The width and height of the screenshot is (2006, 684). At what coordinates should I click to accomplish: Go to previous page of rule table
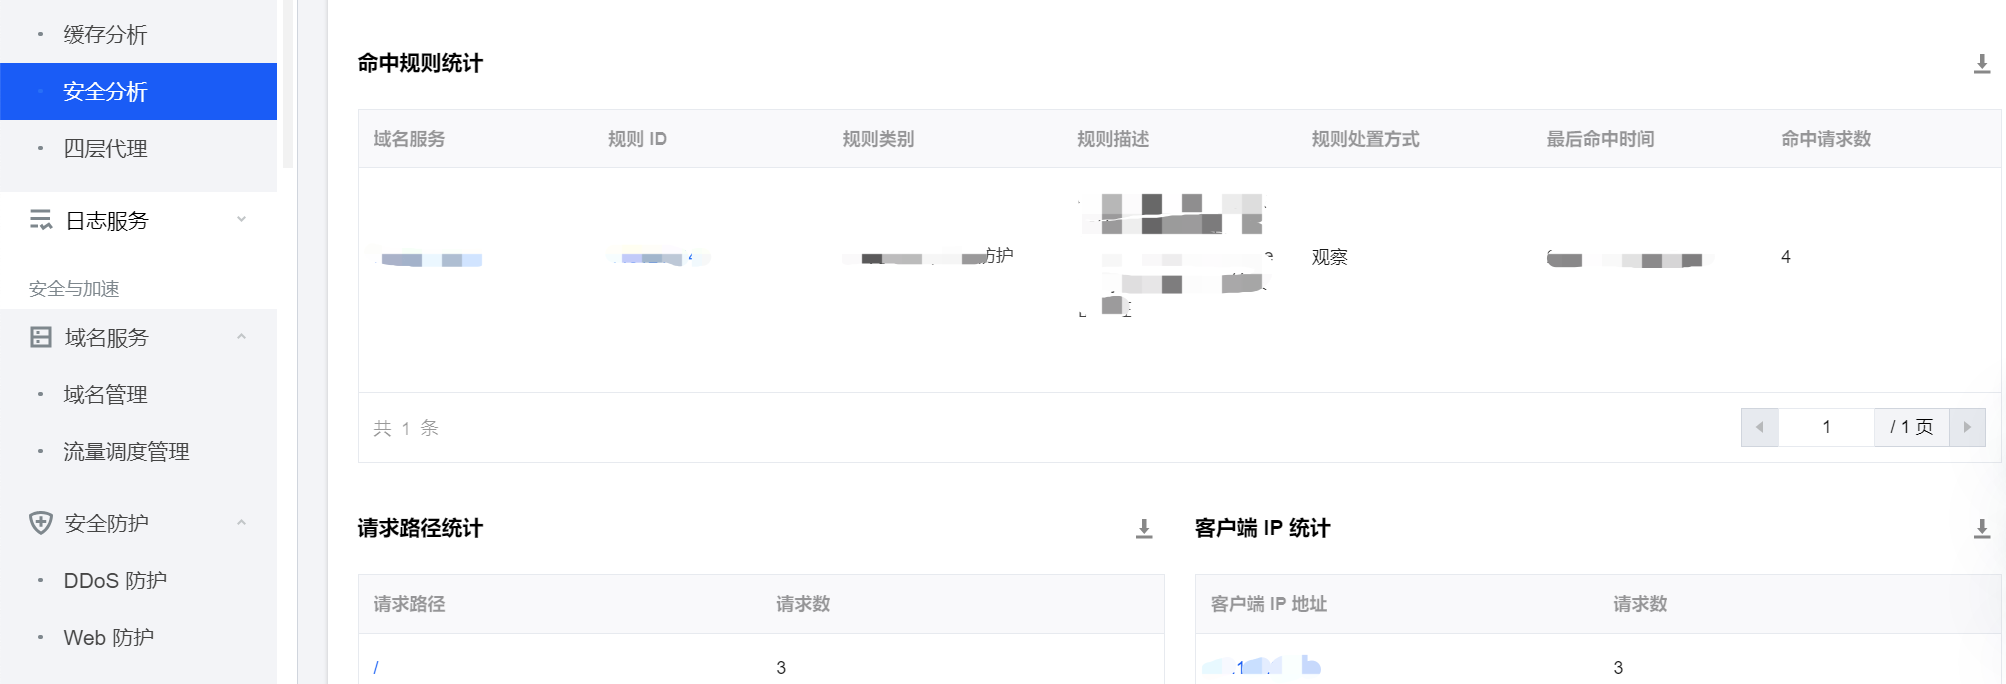1759,427
